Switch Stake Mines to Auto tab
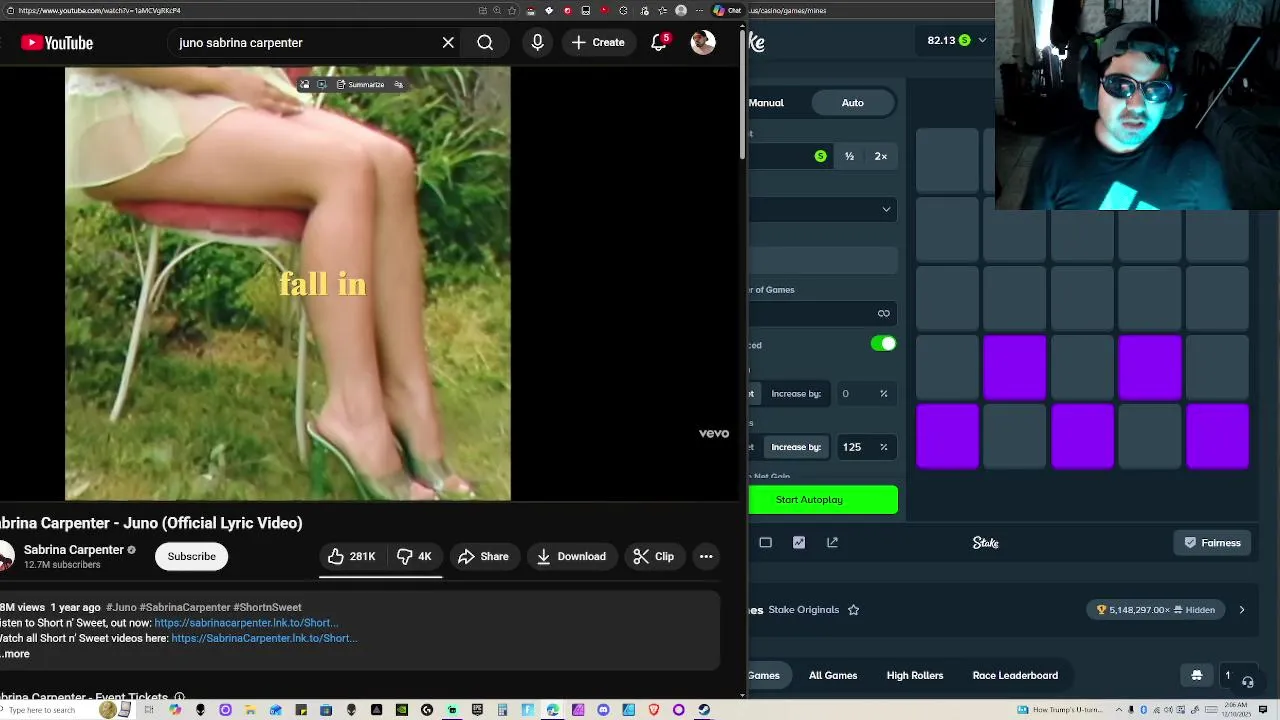1280x720 pixels. pos(853,102)
